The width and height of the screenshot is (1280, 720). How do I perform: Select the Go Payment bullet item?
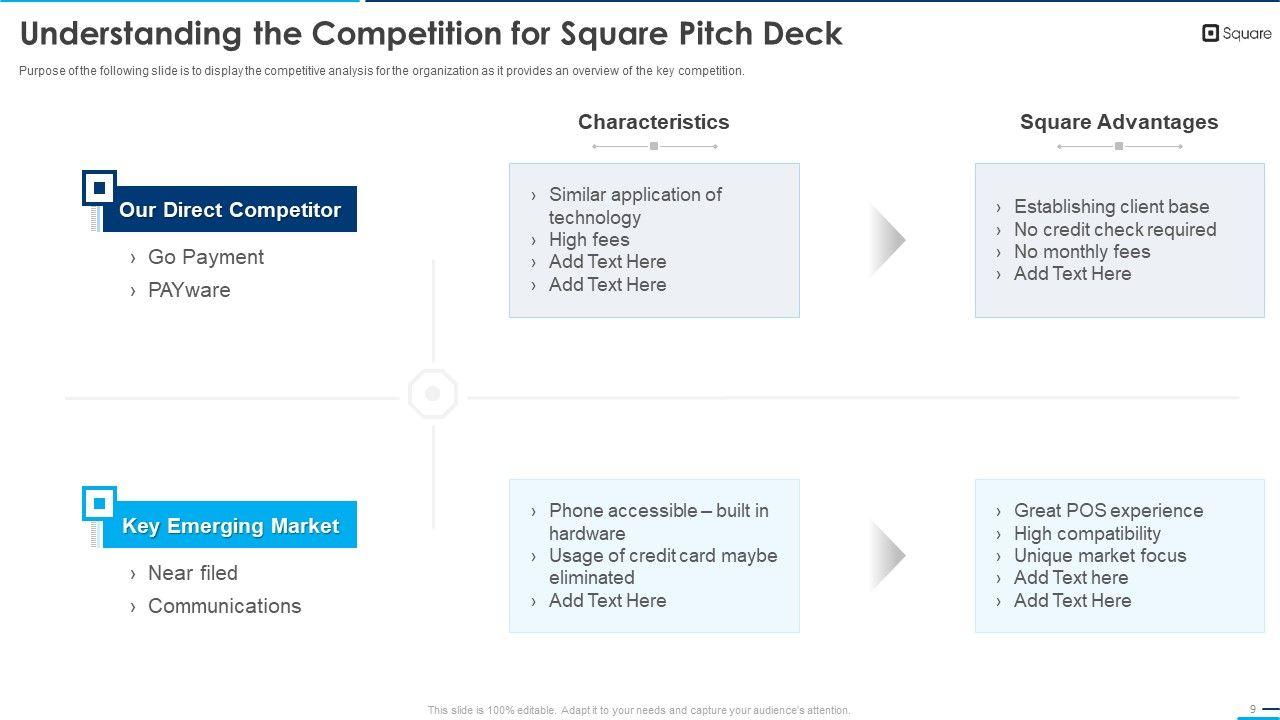206,257
